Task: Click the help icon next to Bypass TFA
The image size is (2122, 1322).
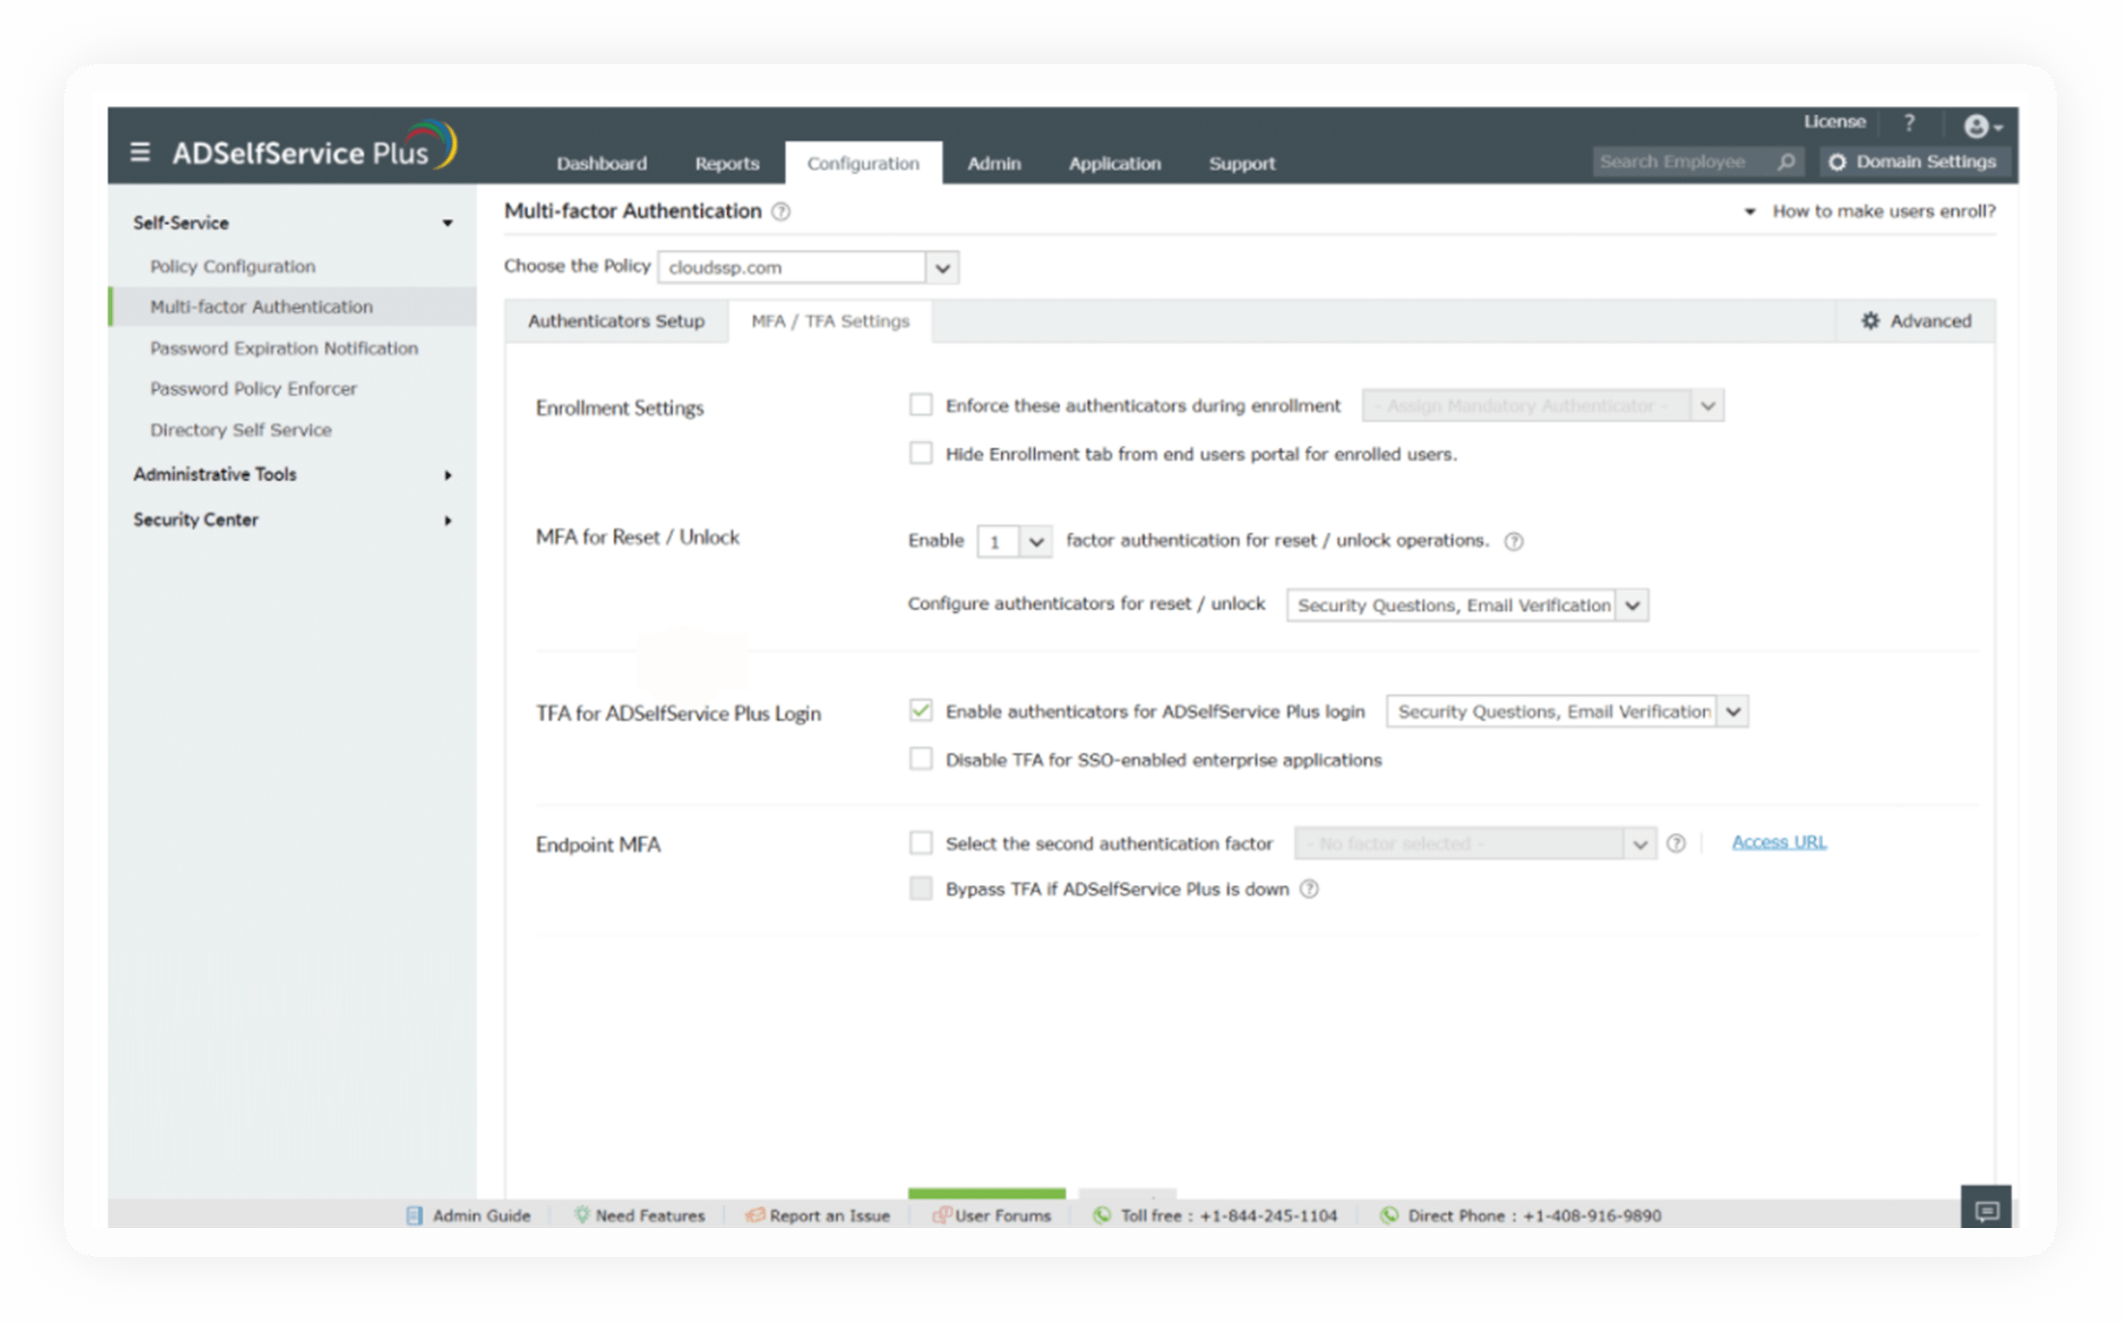Action: (1309, 889)
